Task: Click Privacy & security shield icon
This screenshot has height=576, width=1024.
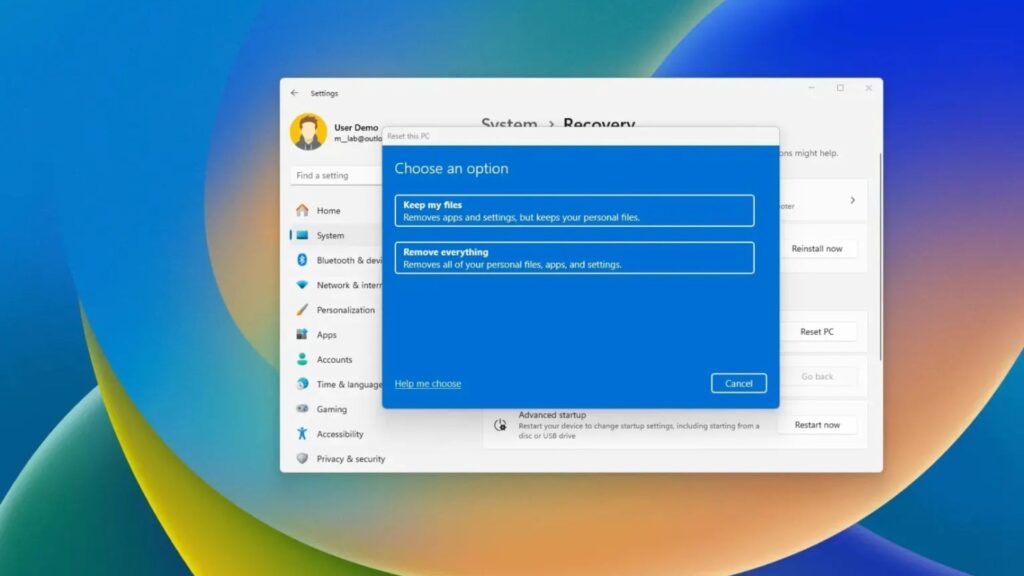Action: (x=302, y=459)
